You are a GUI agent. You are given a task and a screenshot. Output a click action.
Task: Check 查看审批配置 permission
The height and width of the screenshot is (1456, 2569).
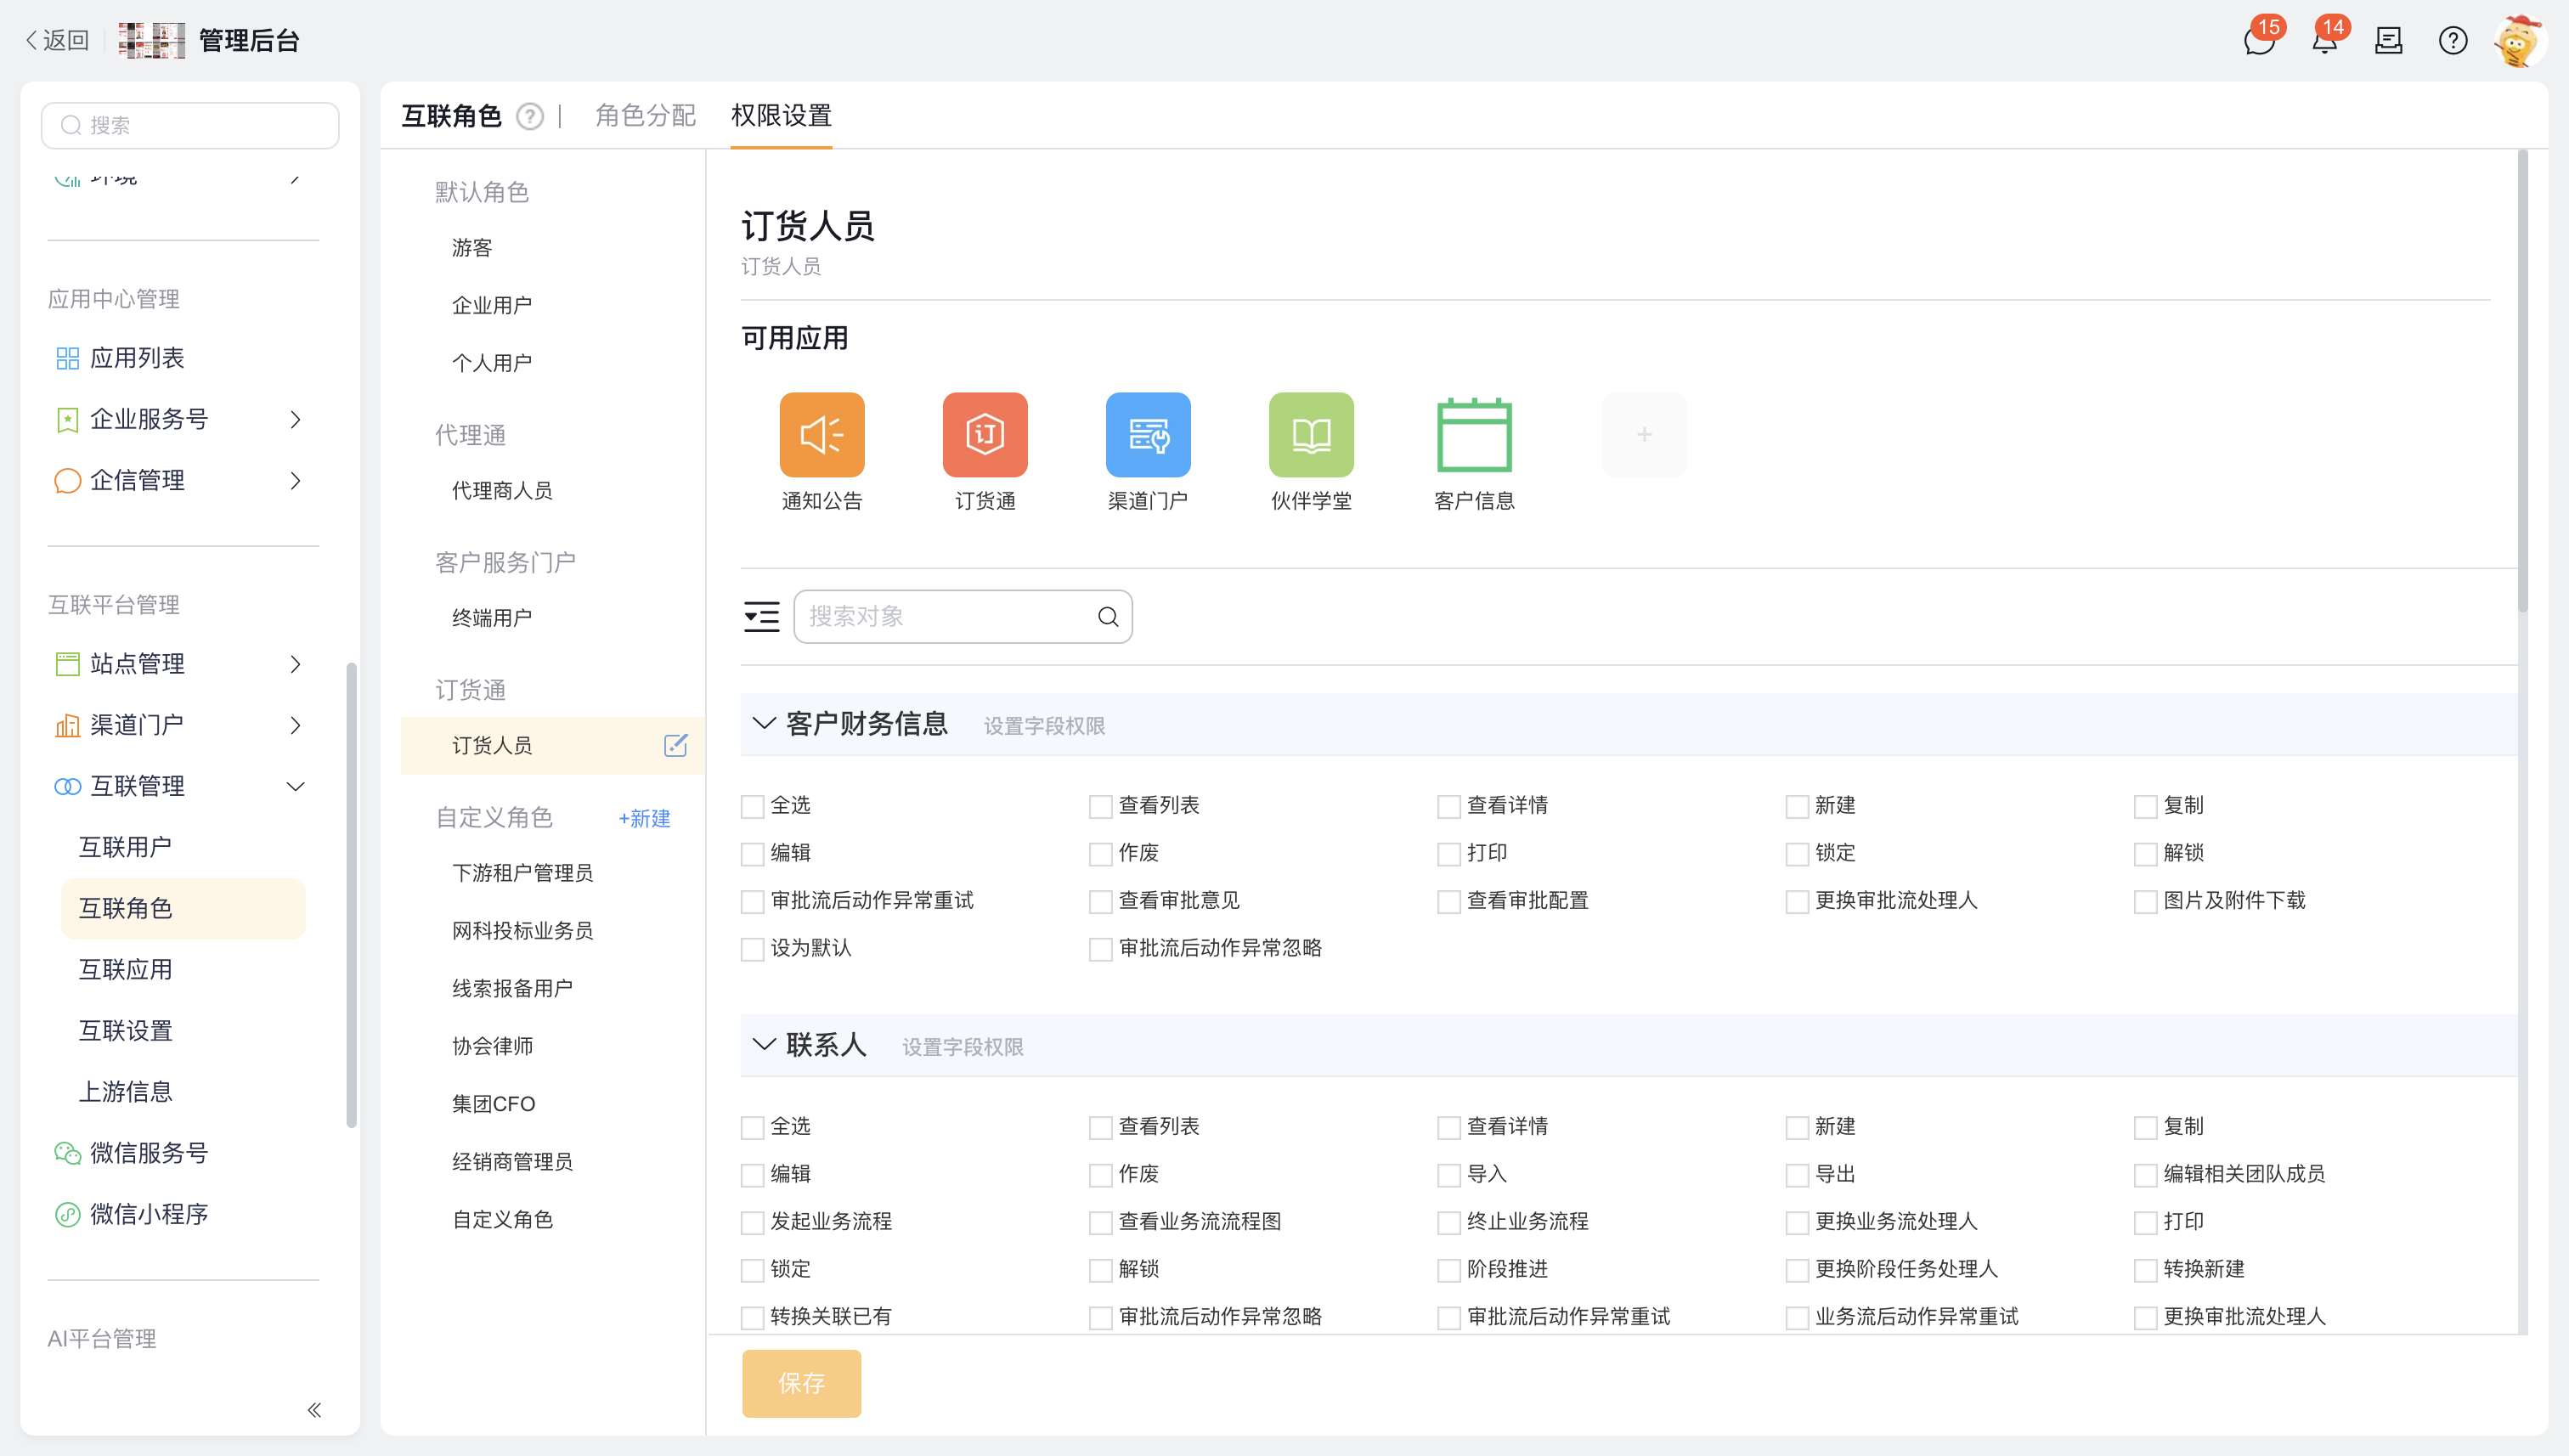pyautogui.click(x=1448, y=901)
